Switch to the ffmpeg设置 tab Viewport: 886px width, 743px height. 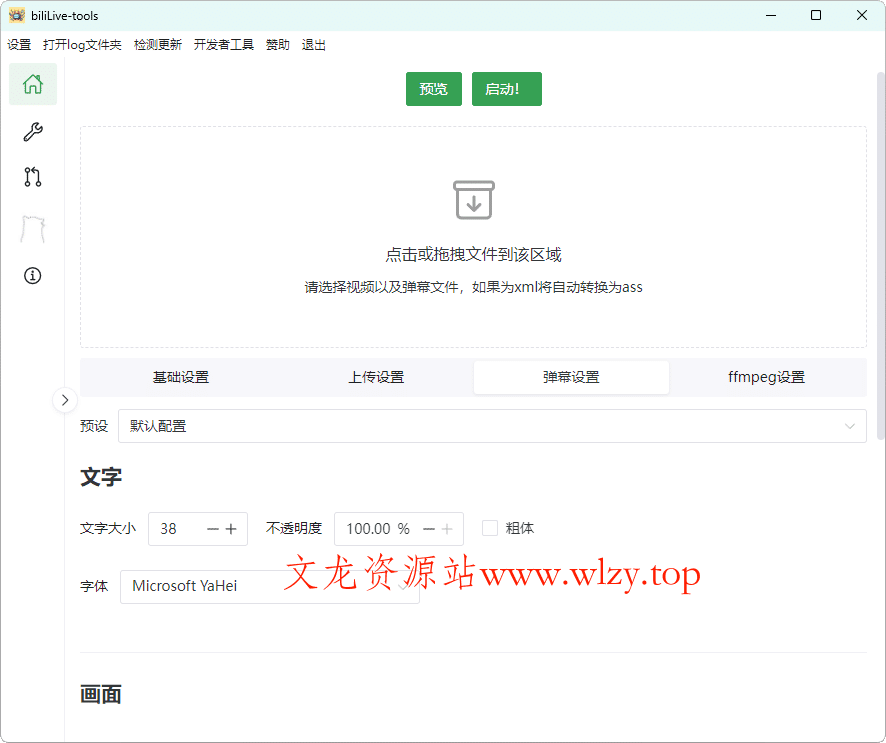(x=766, y=377)
